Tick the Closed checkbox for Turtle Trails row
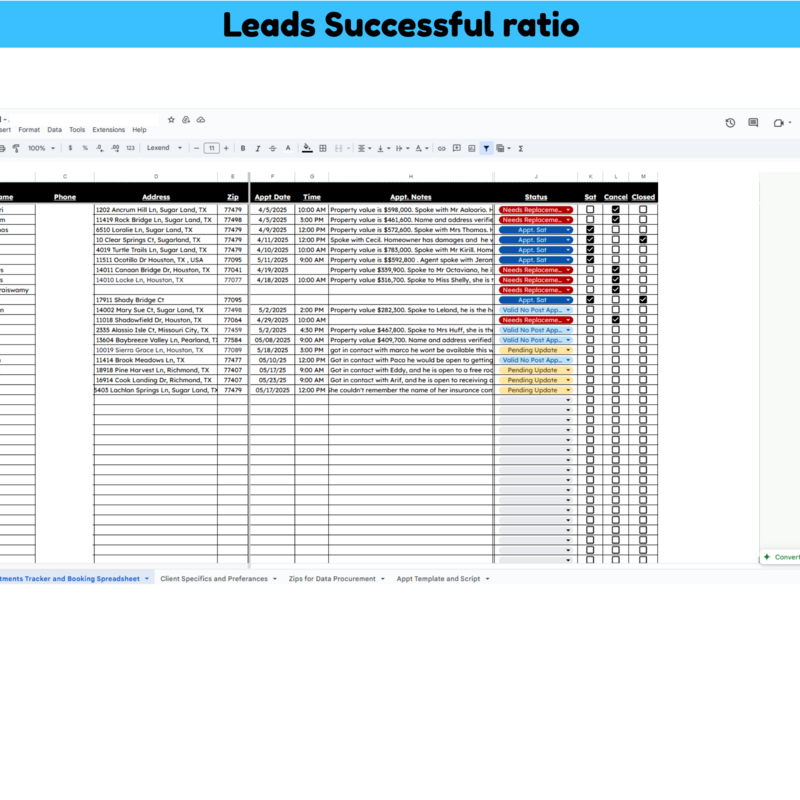Screen dimensions: 800x800 pyautogui.click(x=643, y=249)
